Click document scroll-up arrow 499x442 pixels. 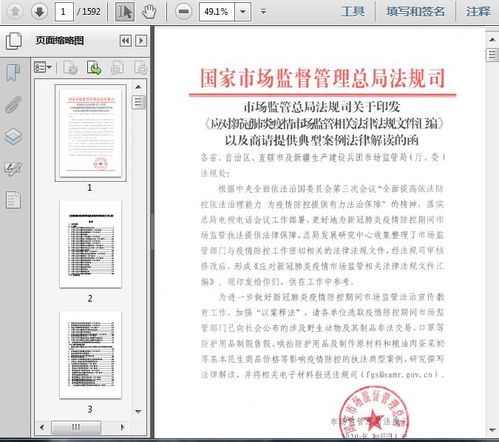(x=492, y=40)
